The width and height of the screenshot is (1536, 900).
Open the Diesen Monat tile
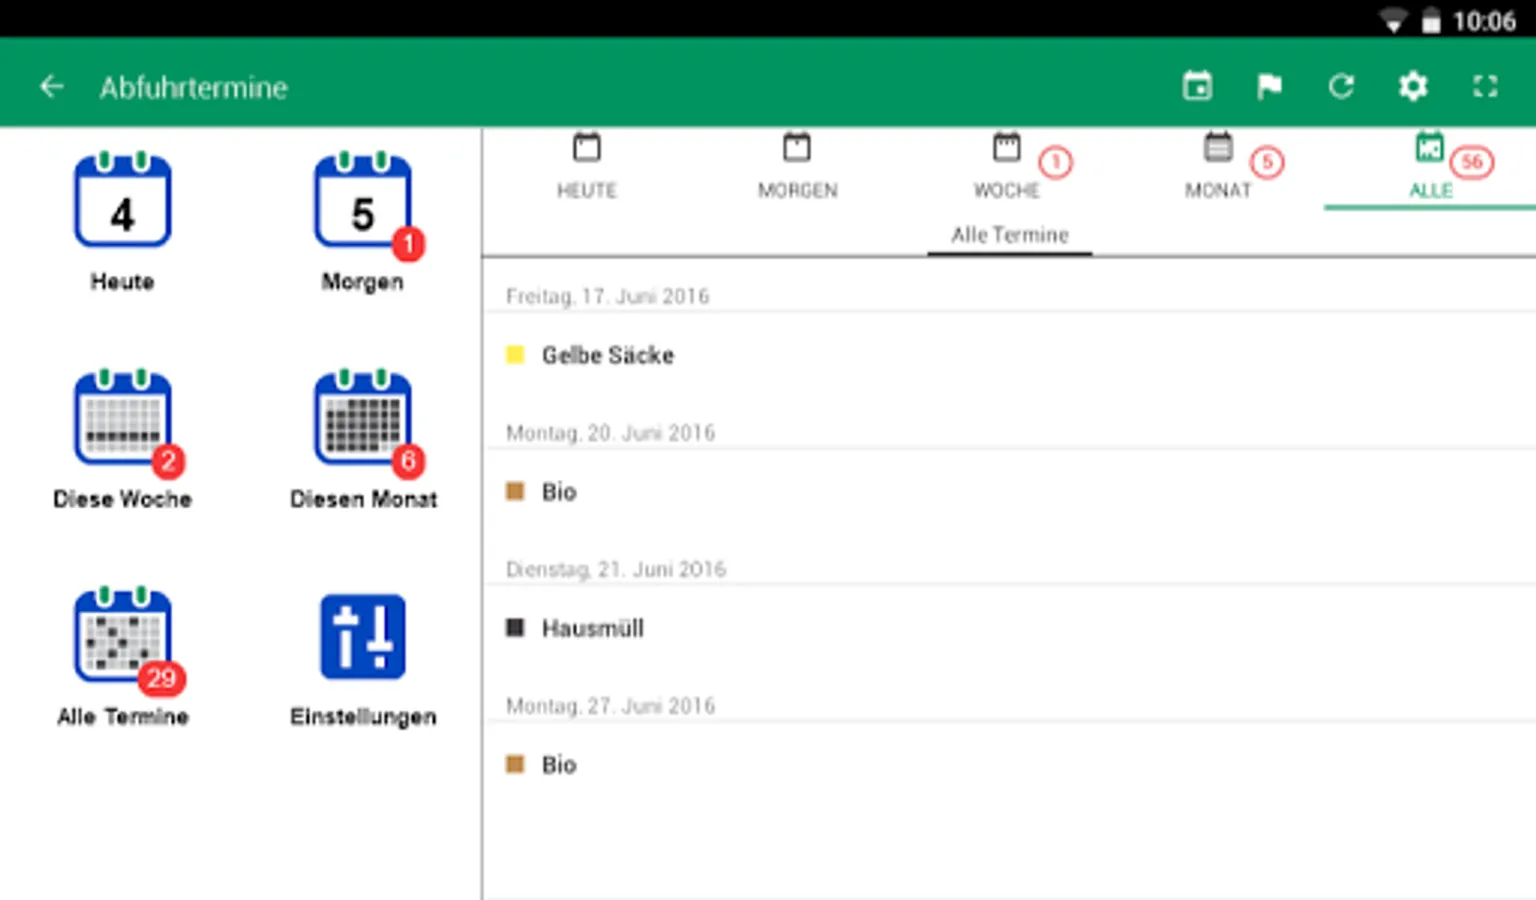pyautogui.click(x=364, y=440)
